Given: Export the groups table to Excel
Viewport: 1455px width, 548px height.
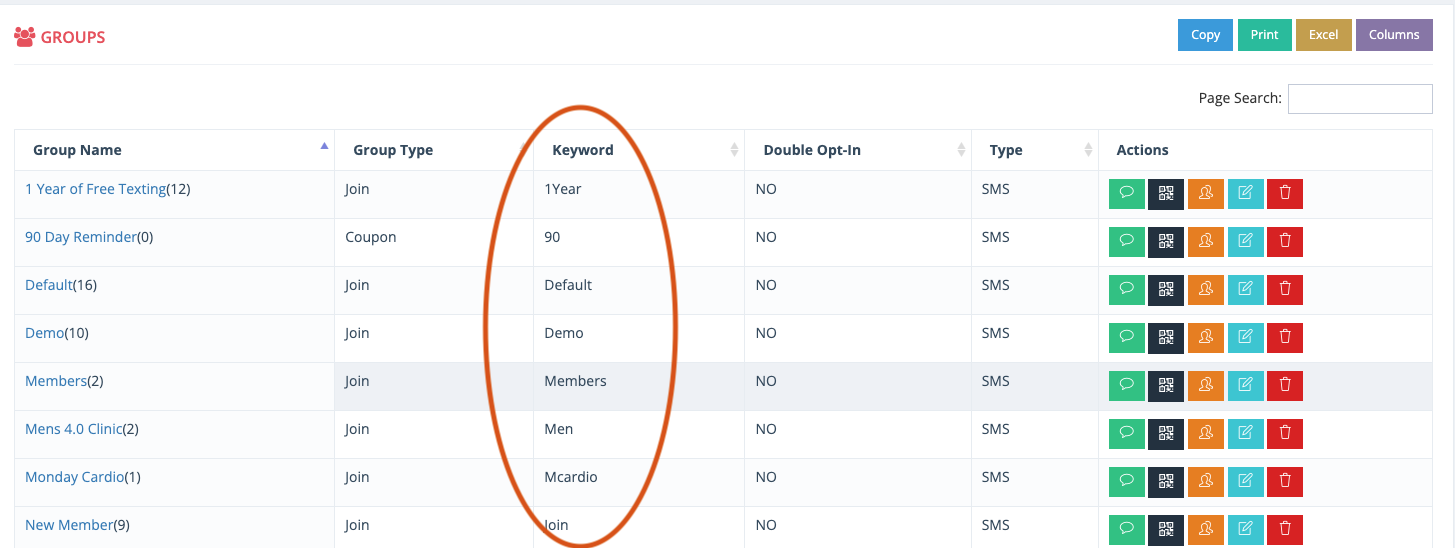Looking at the screenshot, I should tap(1323, 35).
